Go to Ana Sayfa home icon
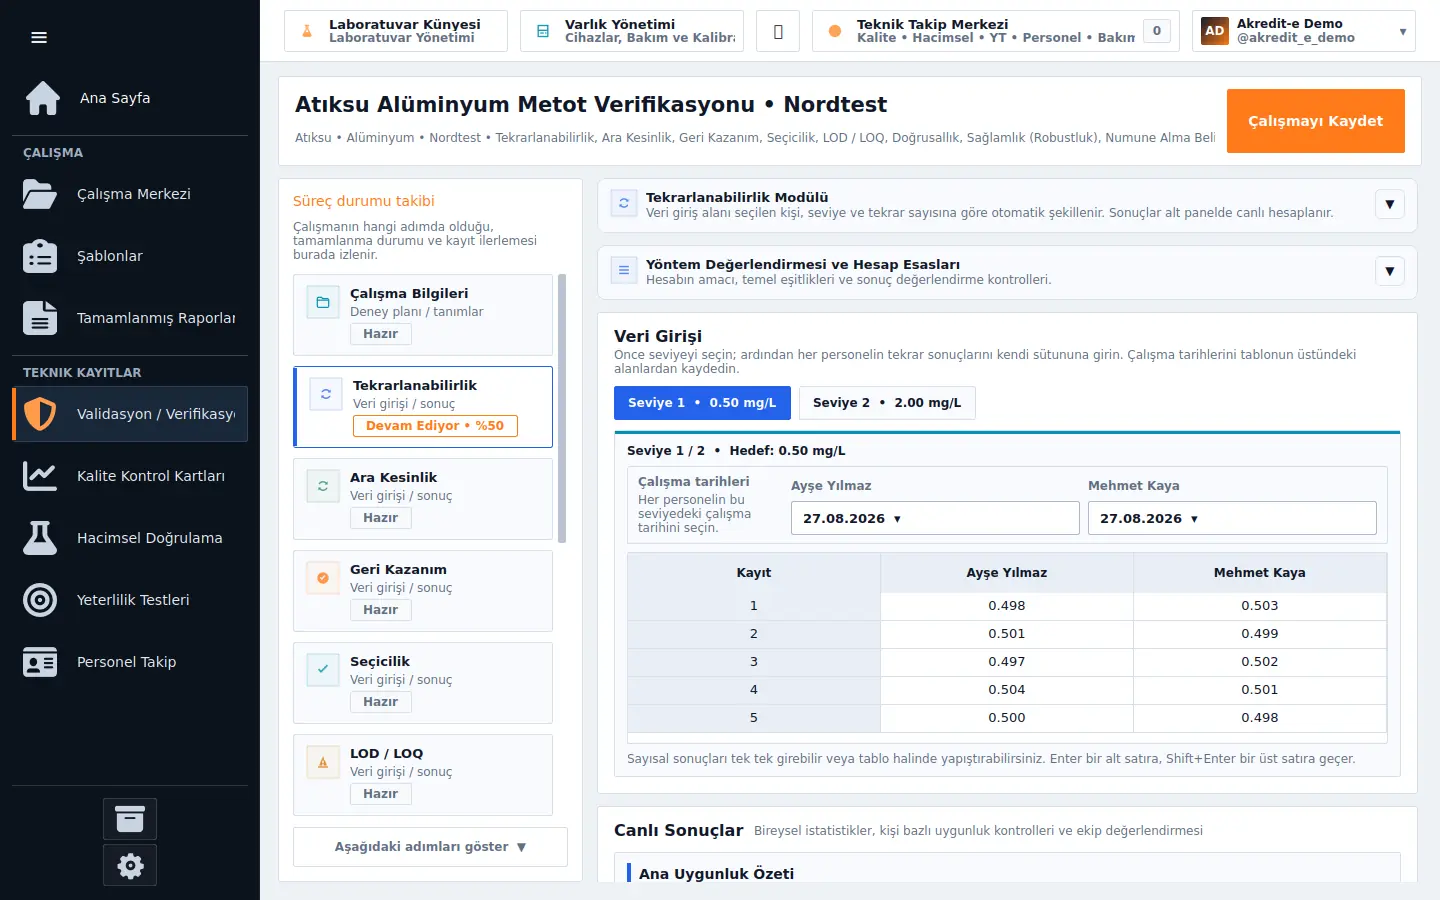Screen dimensions: 1440x900 point(42,98)
